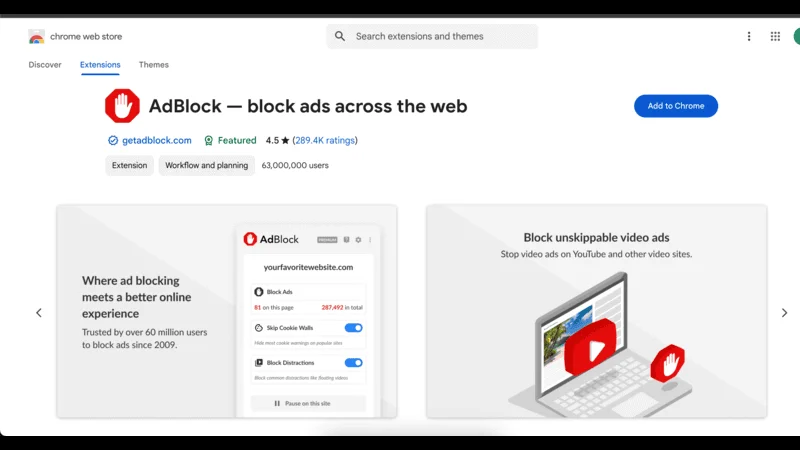
Task: Switch to the Themes tab
Action: [153, 65]
